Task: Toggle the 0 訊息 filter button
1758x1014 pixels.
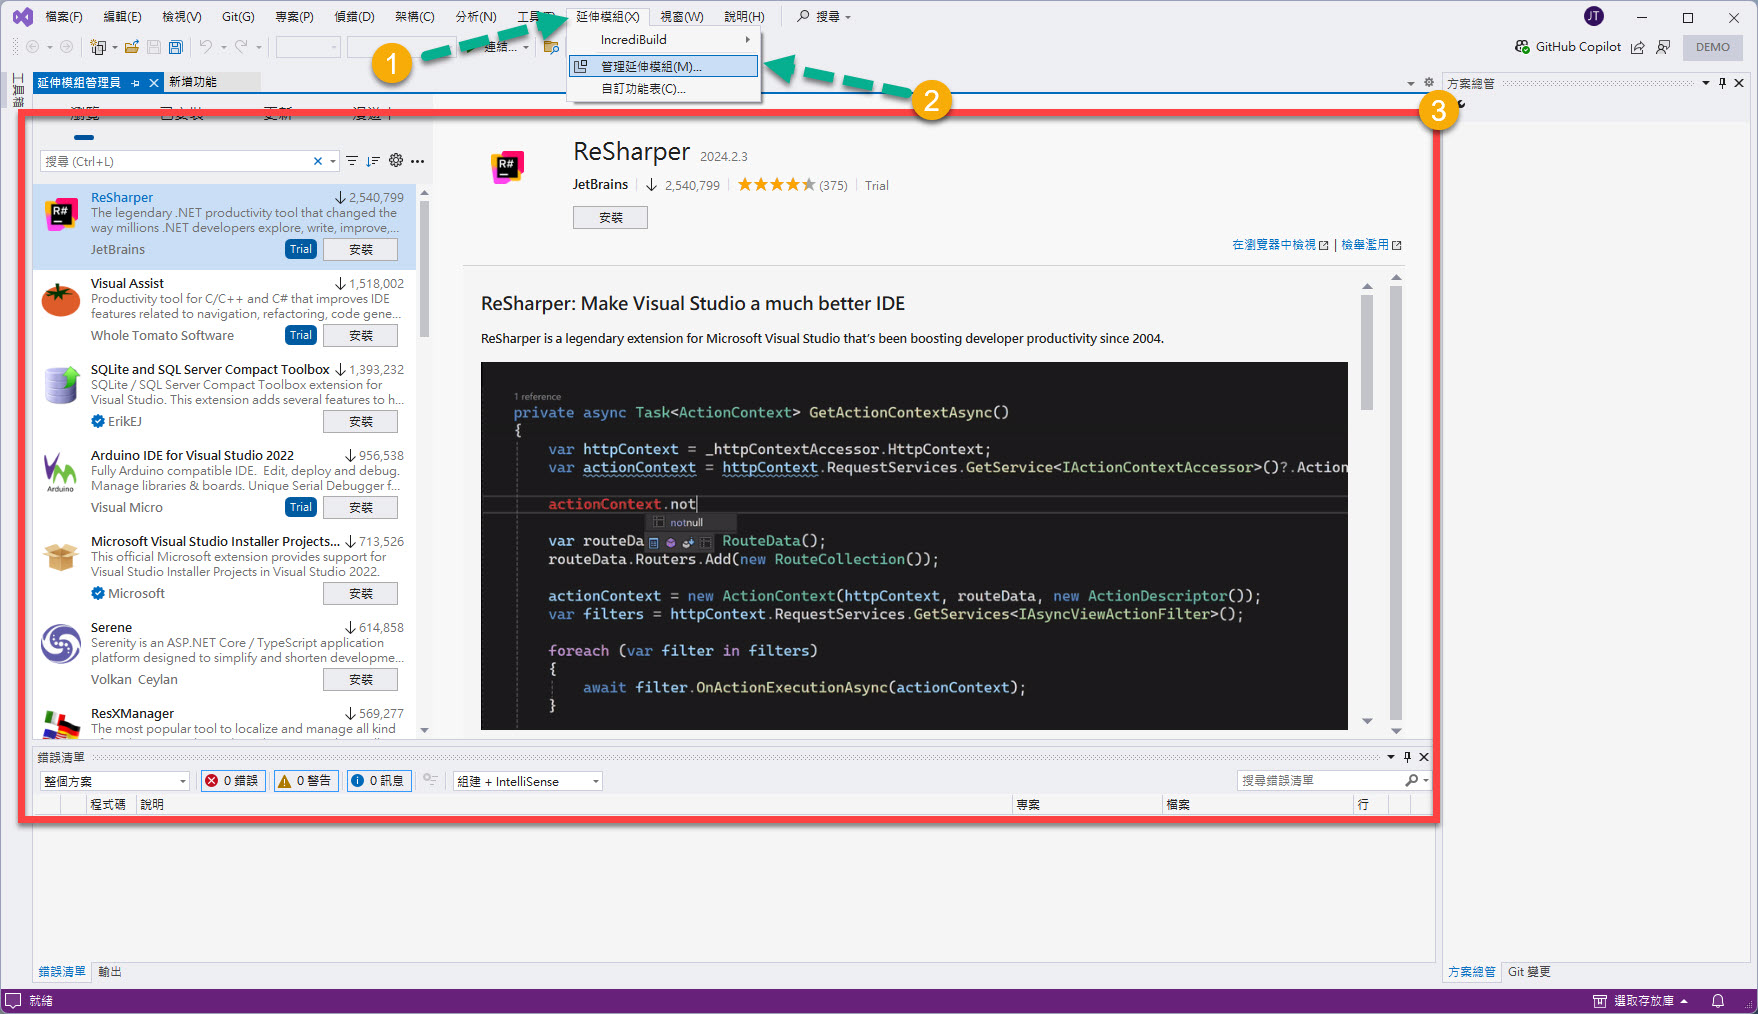Action: coord(378,781)
